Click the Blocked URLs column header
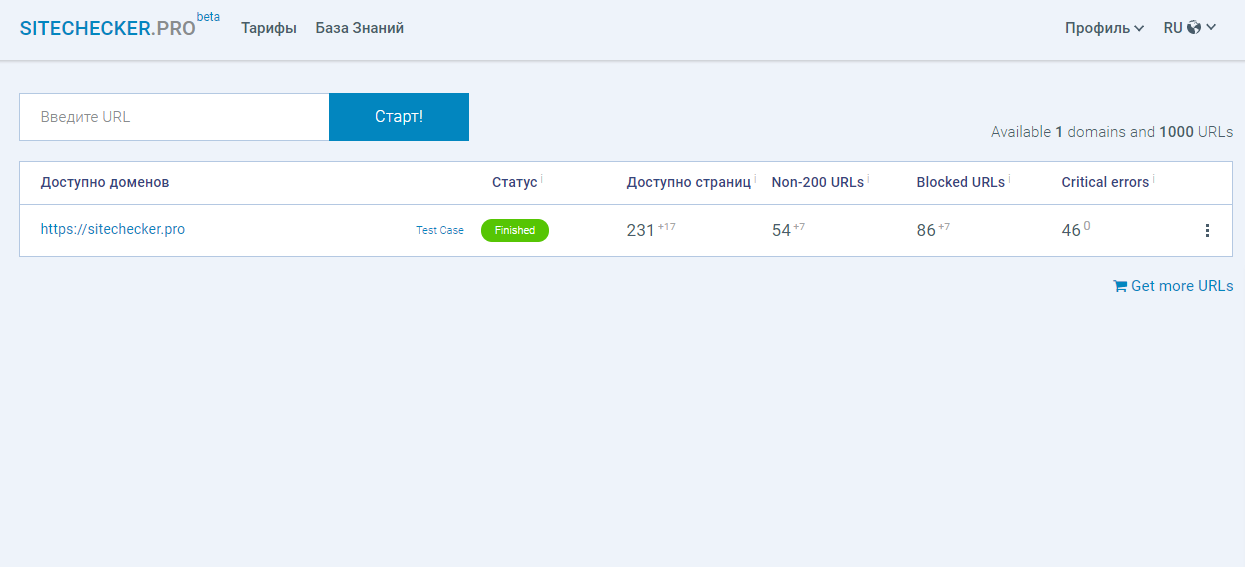This screenshot has width=1245, height=567. pyautogui.click(x=961, y=182)
